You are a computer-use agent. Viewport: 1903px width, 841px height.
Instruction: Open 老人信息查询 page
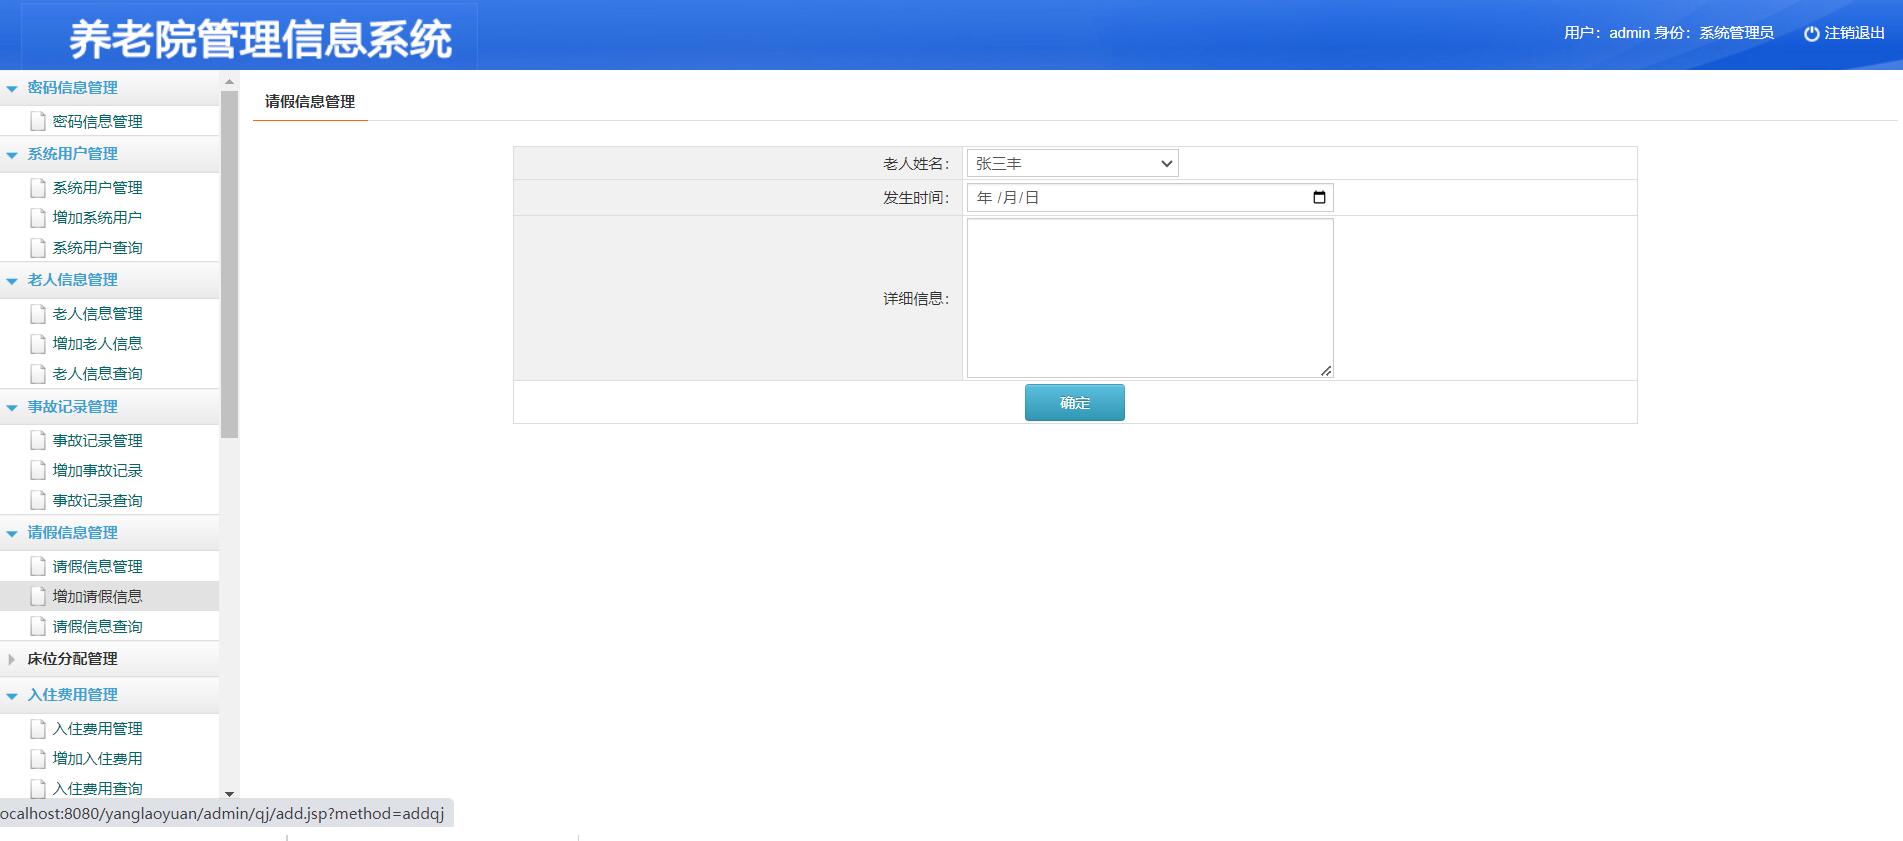point(97,374)
